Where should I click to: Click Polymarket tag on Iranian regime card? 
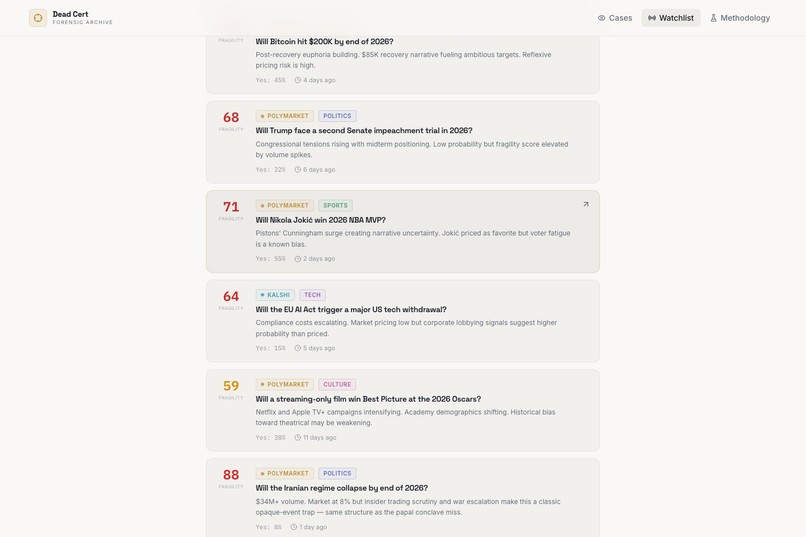click(285, 473)
